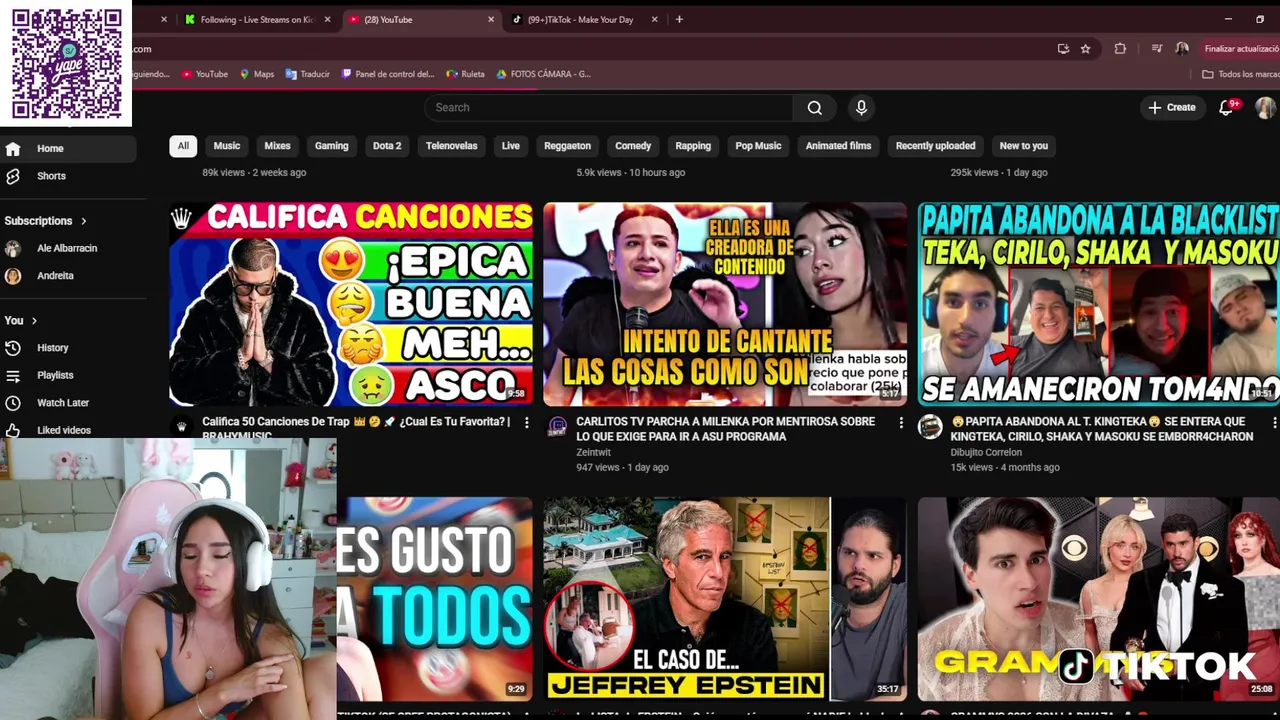Open El Caso de Jeffrey Epstein thumbnail
This screenshot has height=720, width=1280.
[725, 599]
